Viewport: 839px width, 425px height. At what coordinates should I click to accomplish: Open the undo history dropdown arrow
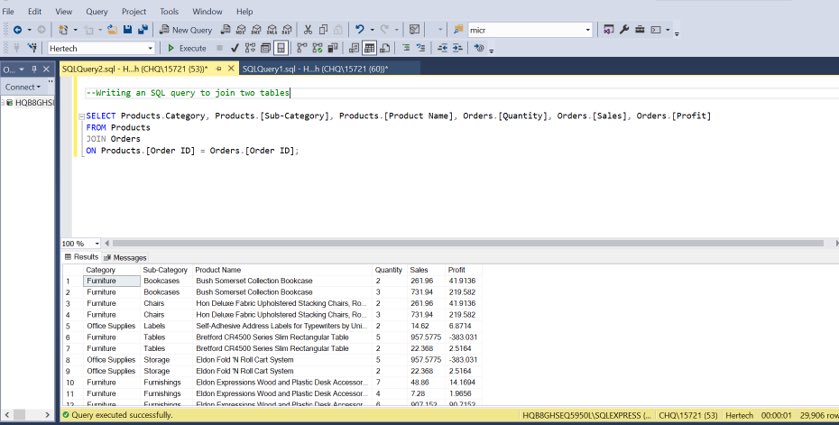(372, 30)
